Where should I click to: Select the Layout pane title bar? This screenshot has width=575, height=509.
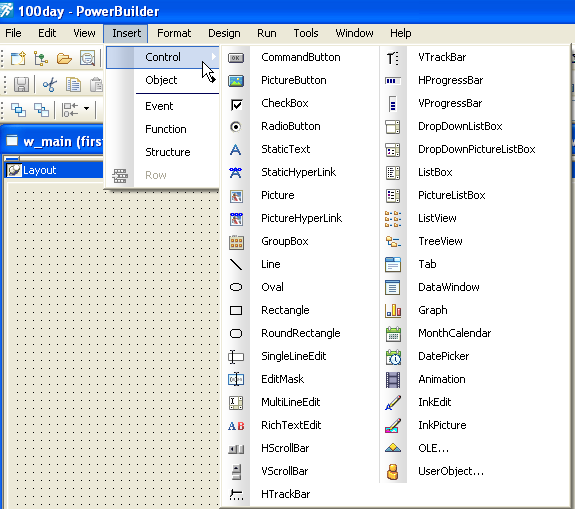pyautogui.click(x=54, y=170)
